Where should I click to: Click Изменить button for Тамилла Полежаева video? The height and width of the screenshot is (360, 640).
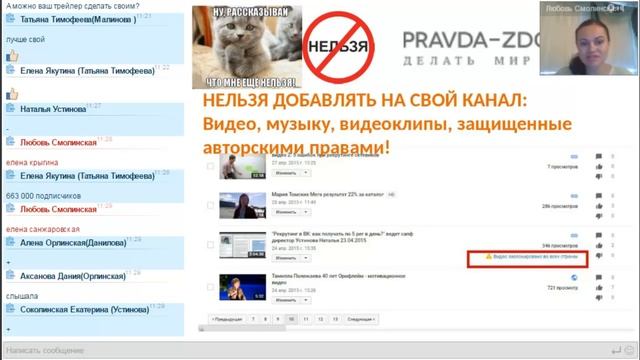point(286,300)
